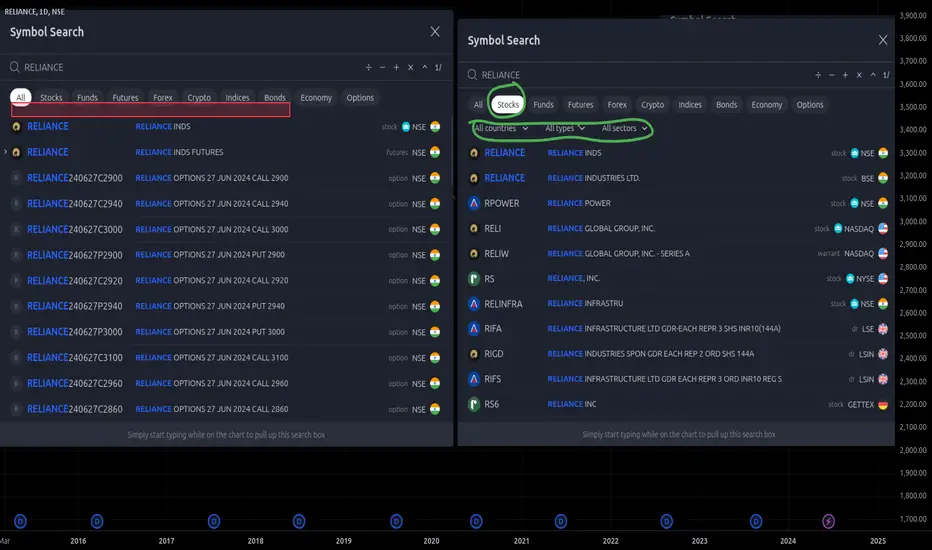Viewport: 932px width, 550px height.
Task: Choose RIGD GDR on LSIN result
Action: coord(676,354)
